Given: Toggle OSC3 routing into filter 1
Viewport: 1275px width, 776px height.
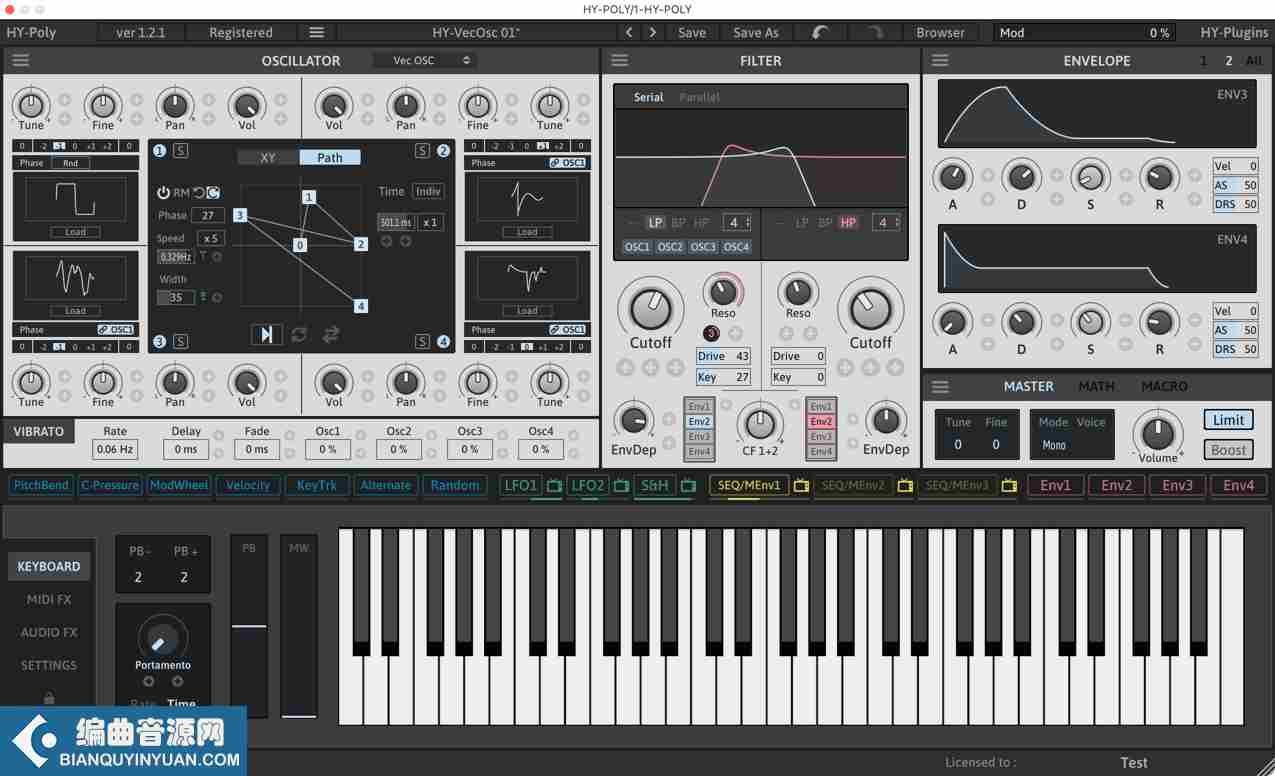Looking at the screenshot, I should click(703, 247).
